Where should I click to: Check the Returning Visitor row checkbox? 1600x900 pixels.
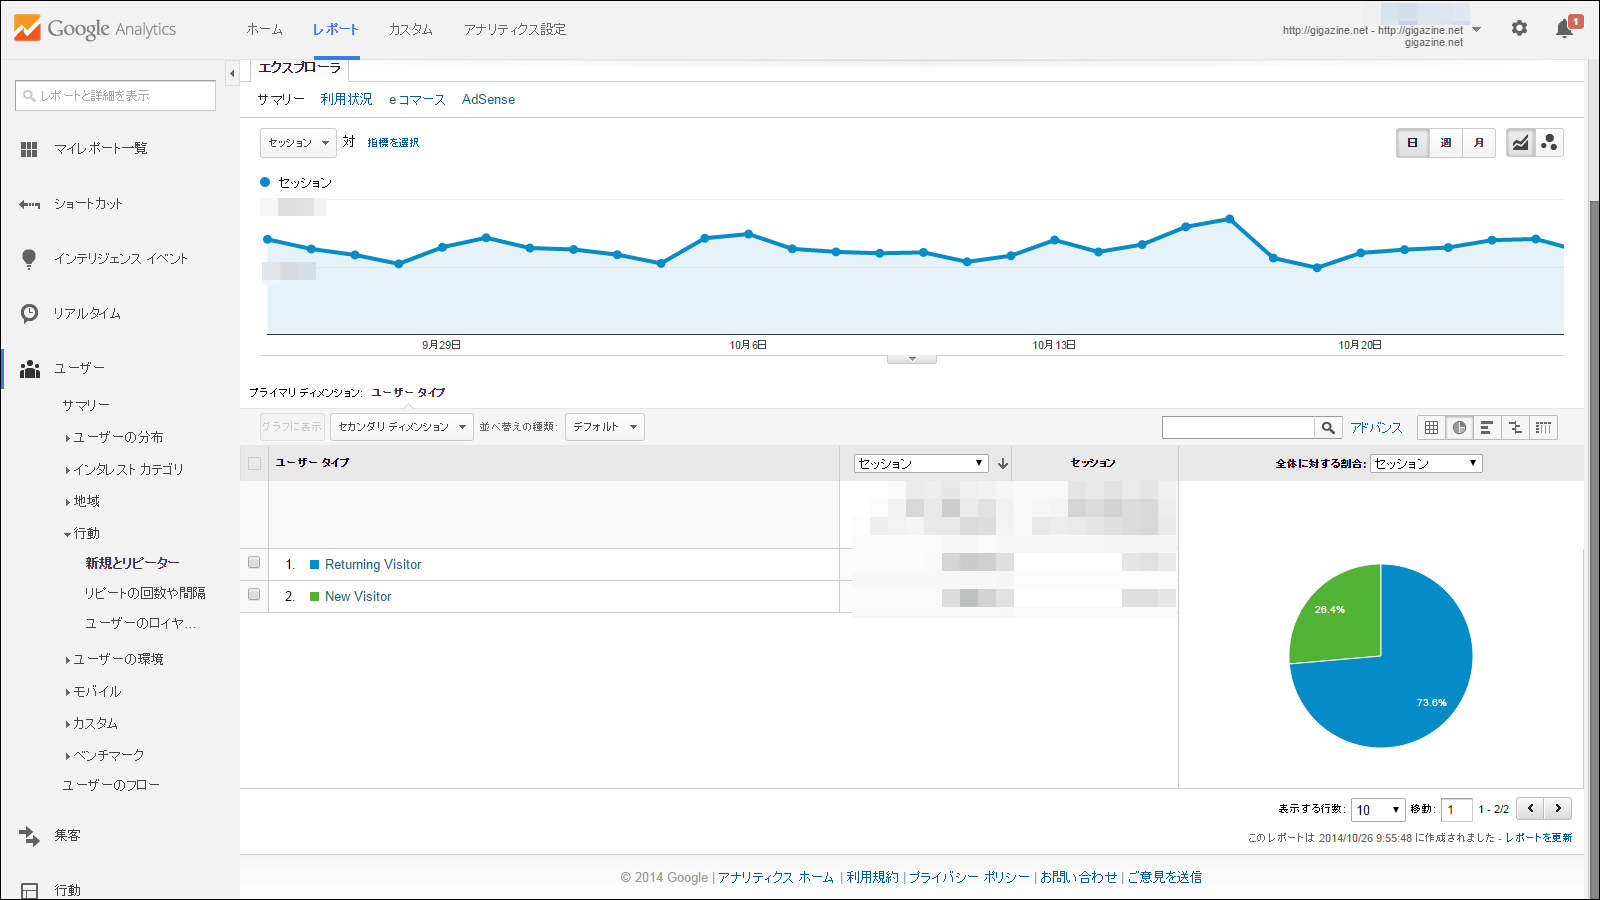[x=254, y=563]
